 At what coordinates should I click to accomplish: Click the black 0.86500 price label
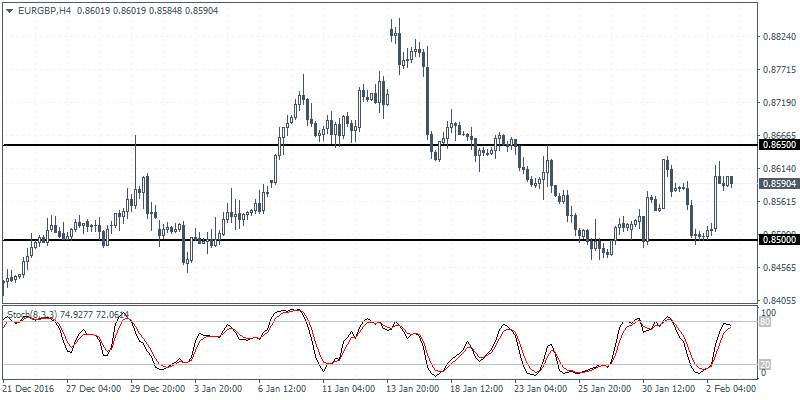pos(778,145)
